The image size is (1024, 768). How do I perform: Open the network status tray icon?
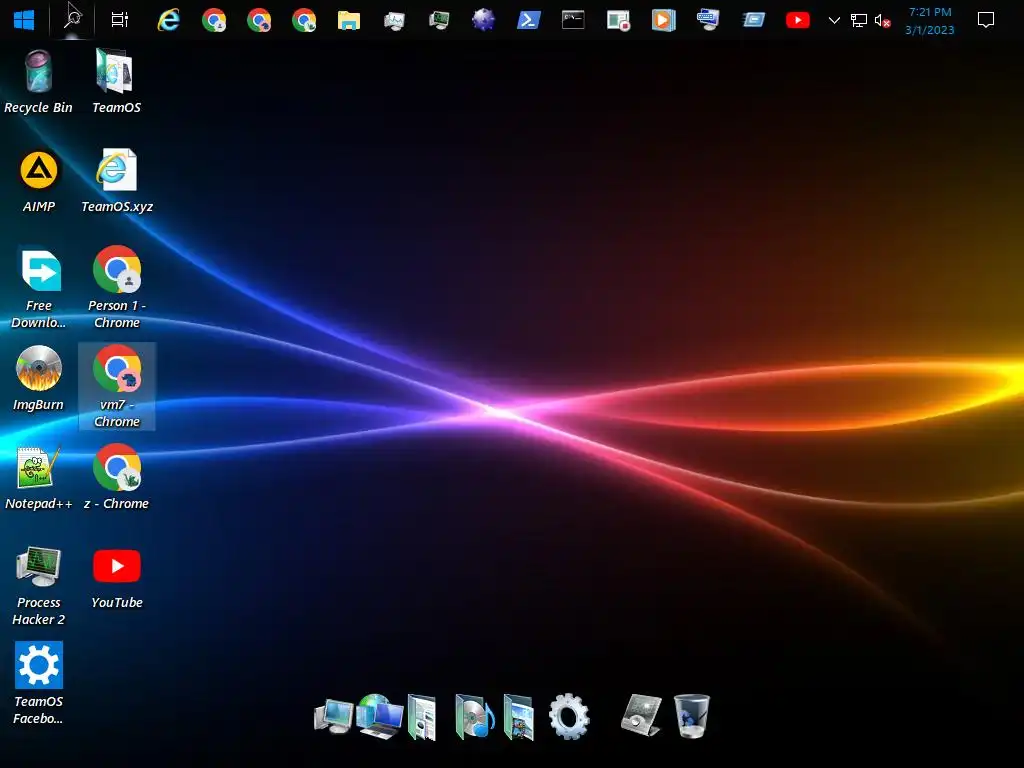(859, 21)
